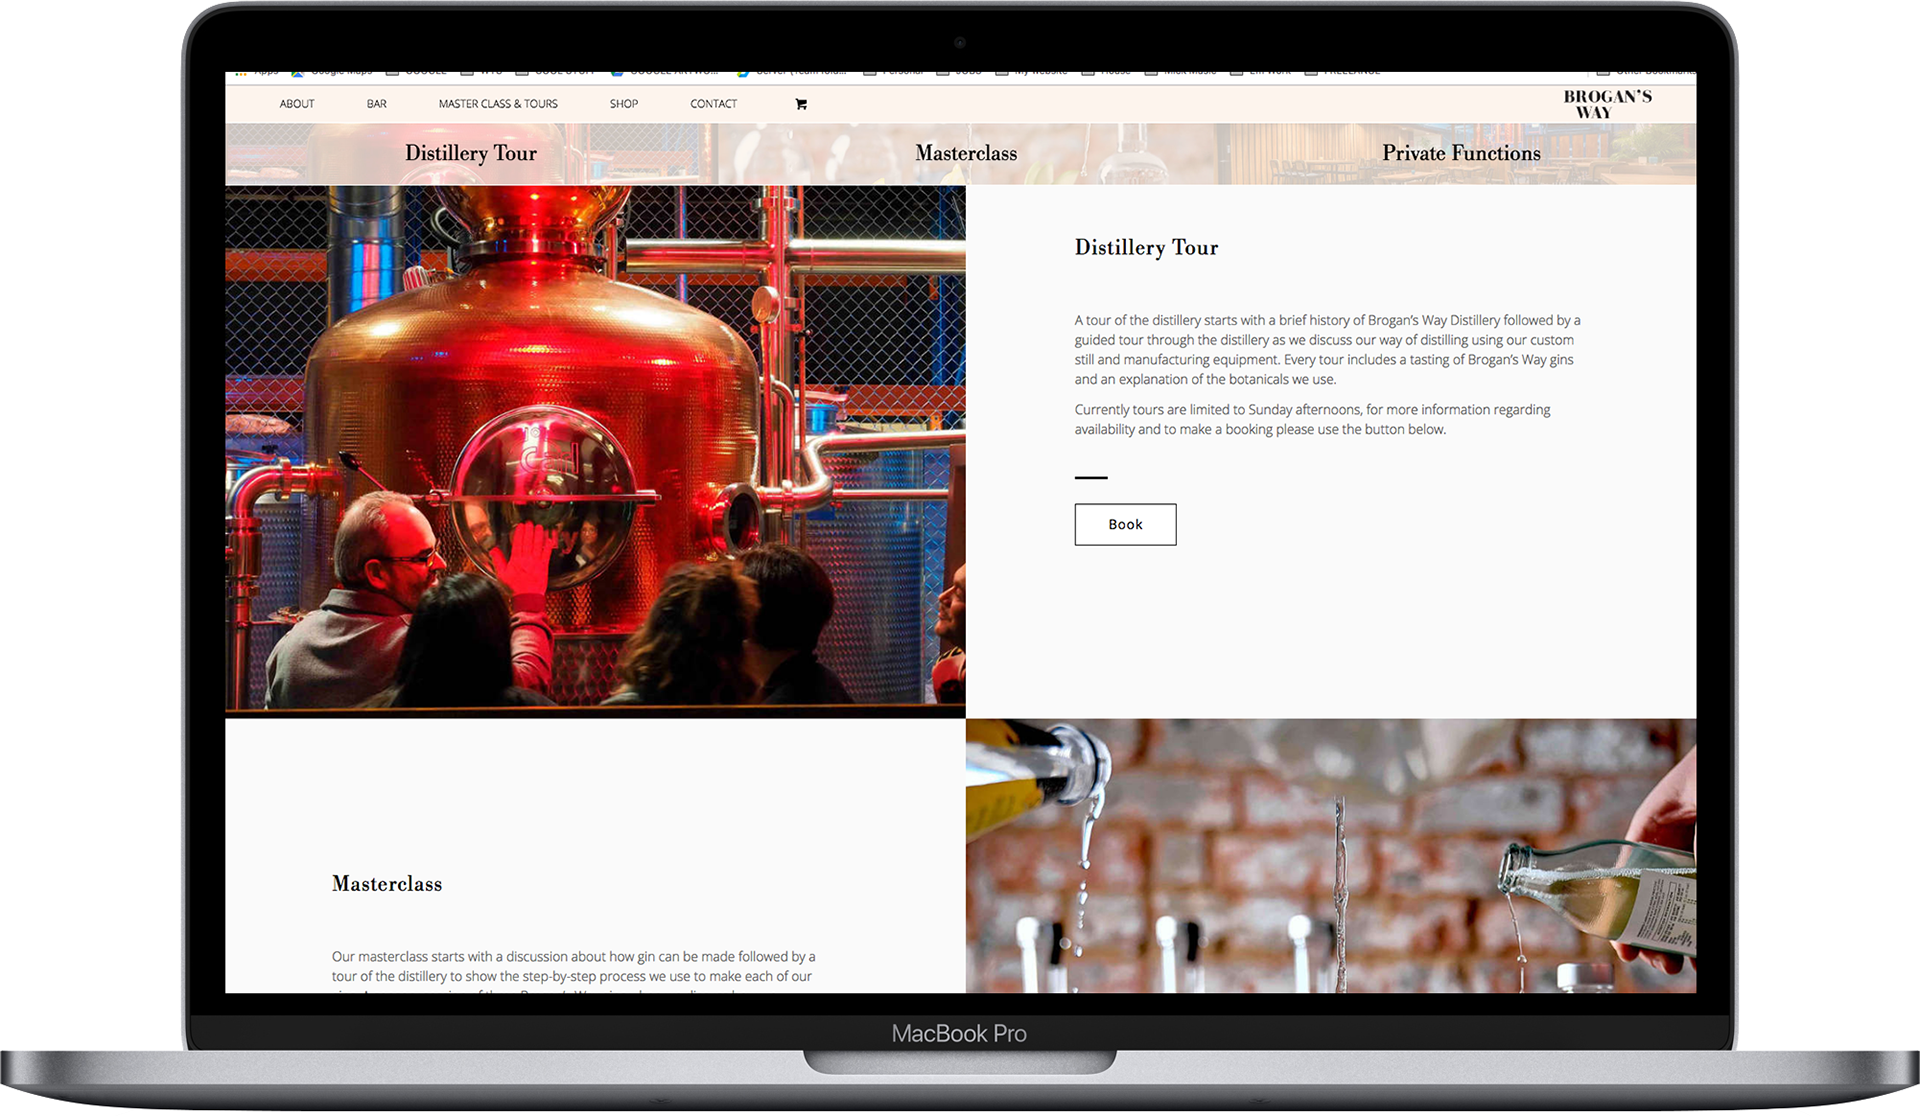1920x1116 pixels.
Task: Click the Brogan's Way logo
Action: point(1607,104)
